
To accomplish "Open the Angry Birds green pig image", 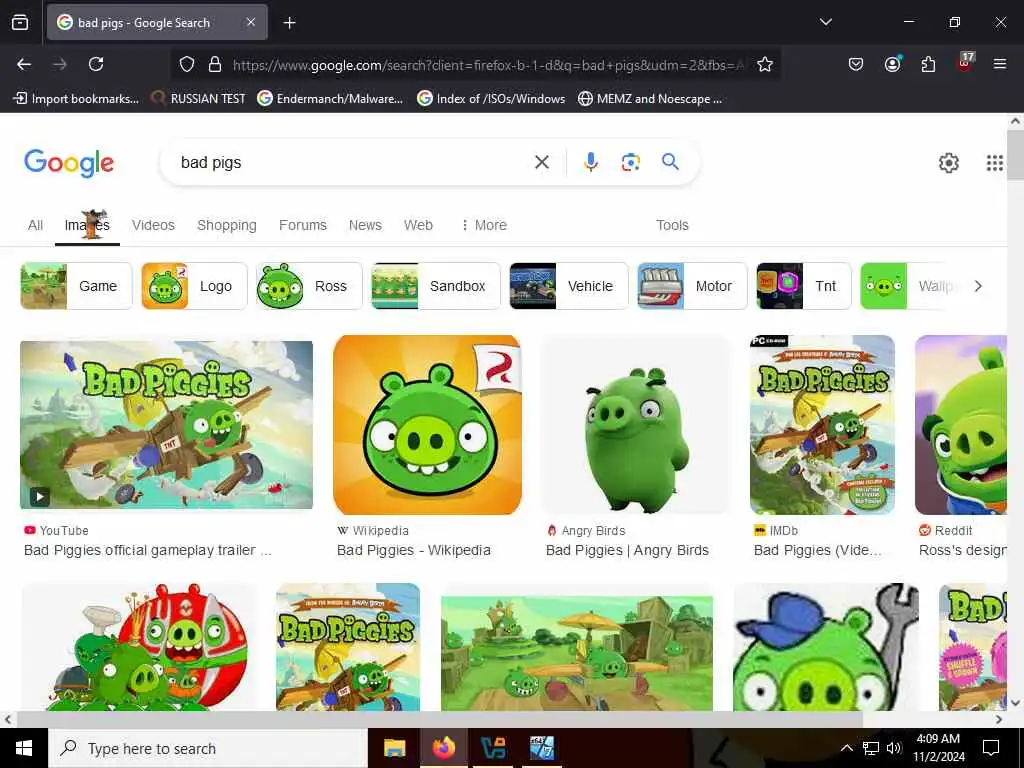I will coord(635,424).
